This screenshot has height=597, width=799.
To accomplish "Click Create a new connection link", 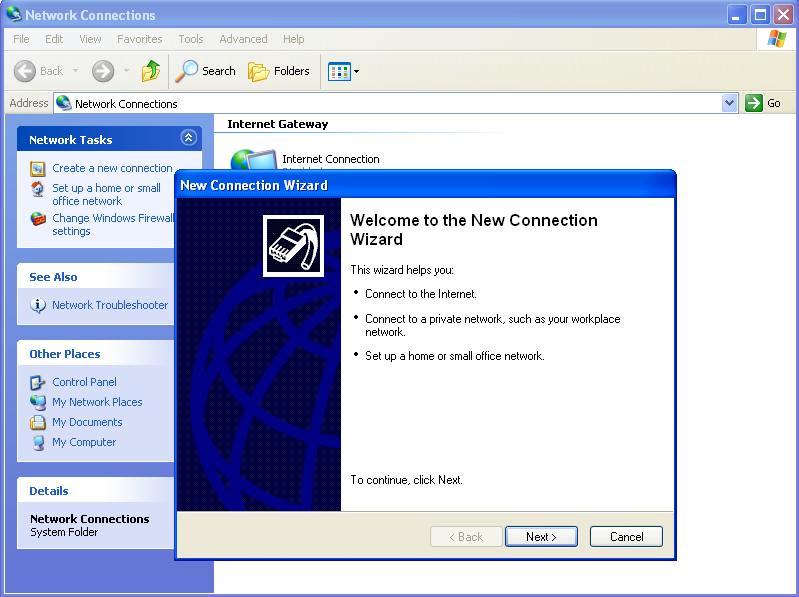I will pyautogui.click(x=112, y=168).
